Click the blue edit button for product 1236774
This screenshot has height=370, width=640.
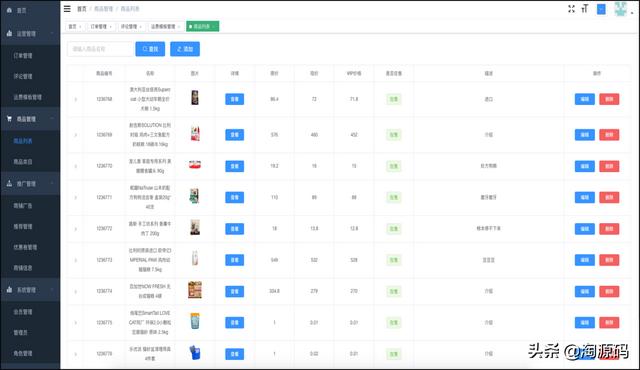pos(584,291)
